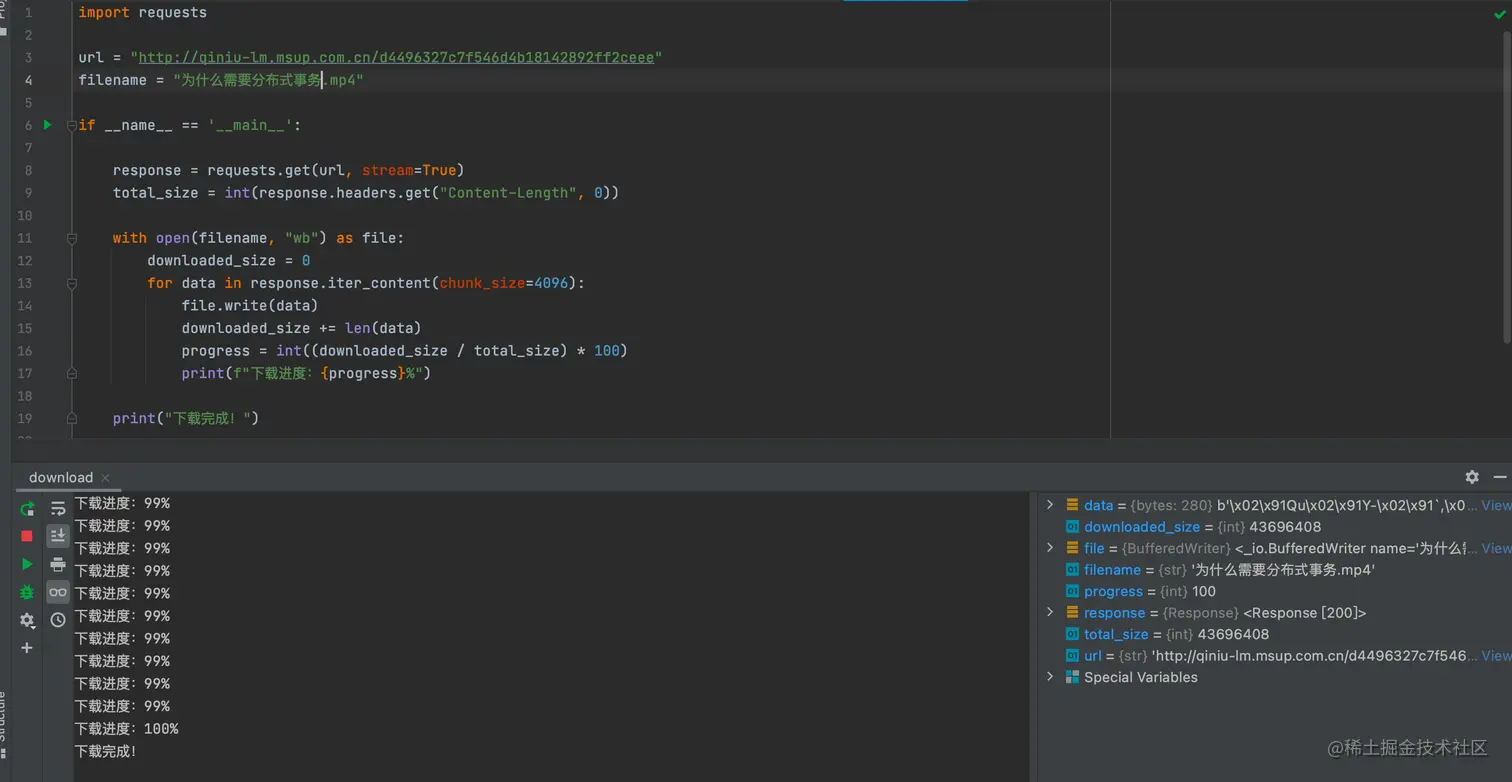Image resolution: width=1512 pixels, height=782 pixels.
Task: Click the '下载完成!' console line
Action: coord(106,751)
